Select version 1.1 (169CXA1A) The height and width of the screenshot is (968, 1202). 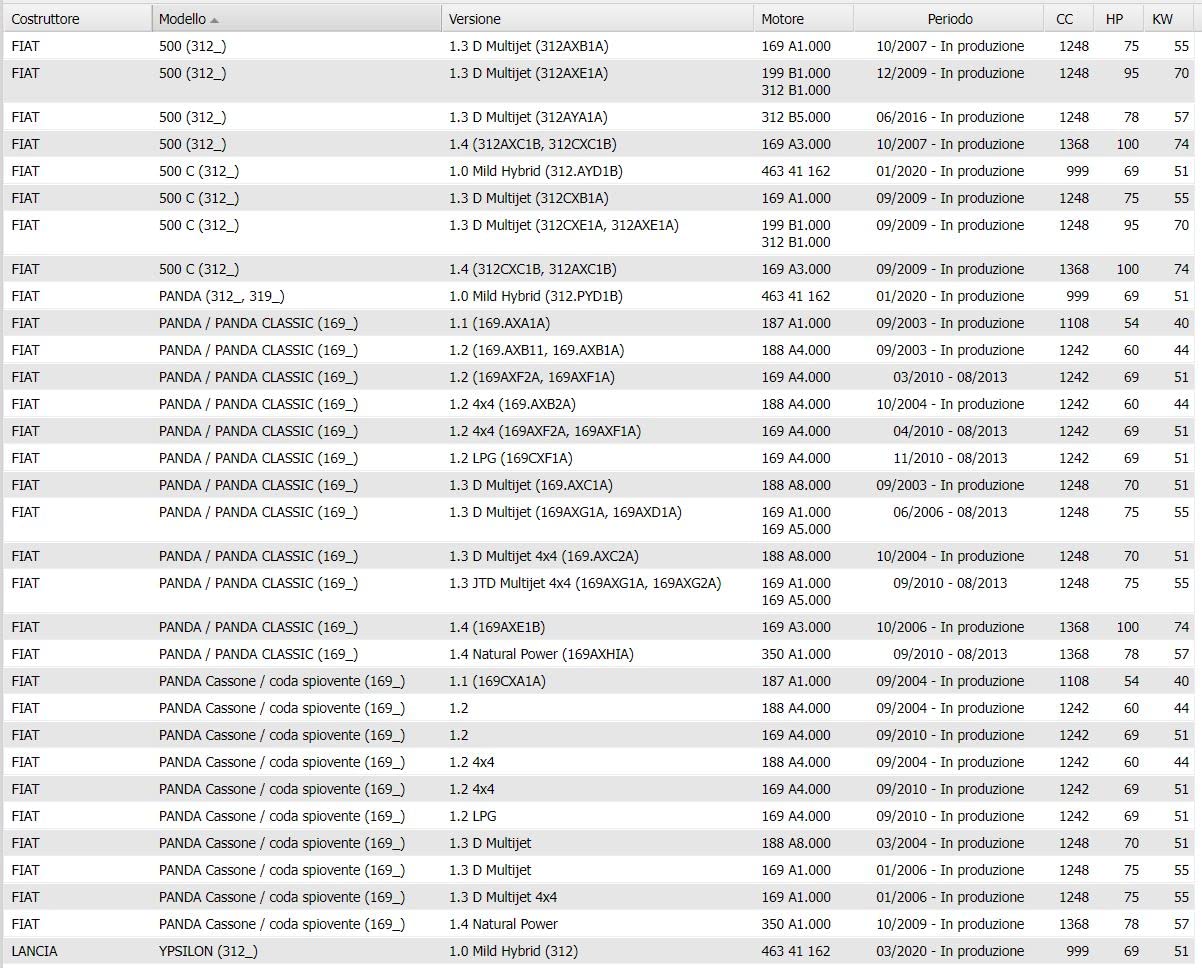pos(497,681)
